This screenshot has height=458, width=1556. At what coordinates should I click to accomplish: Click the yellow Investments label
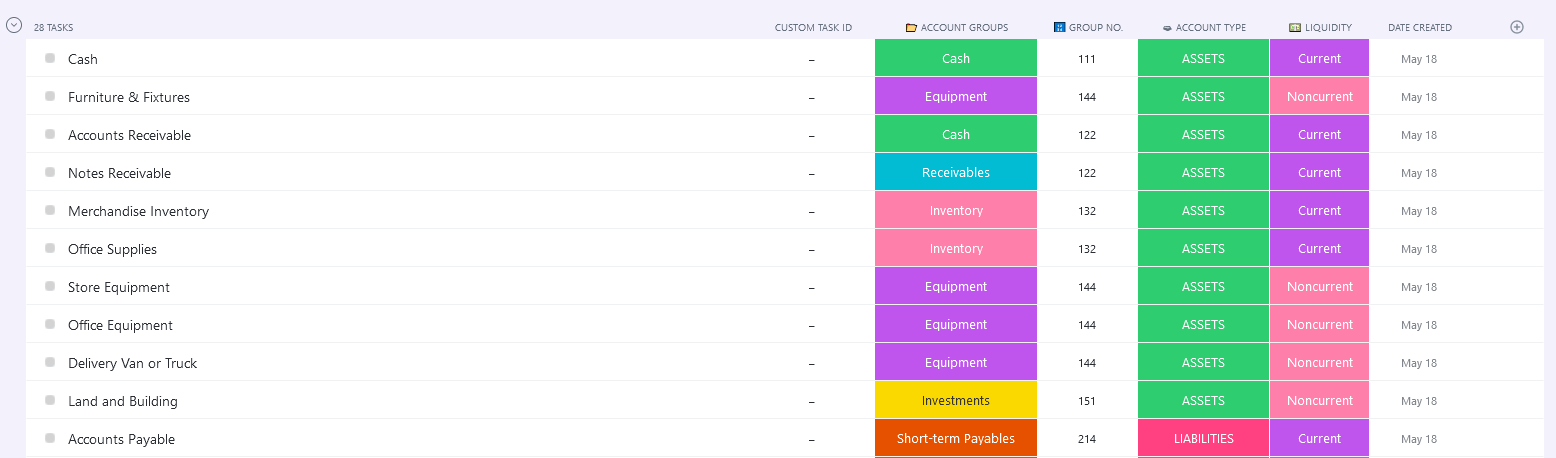(x=955, y=401)
